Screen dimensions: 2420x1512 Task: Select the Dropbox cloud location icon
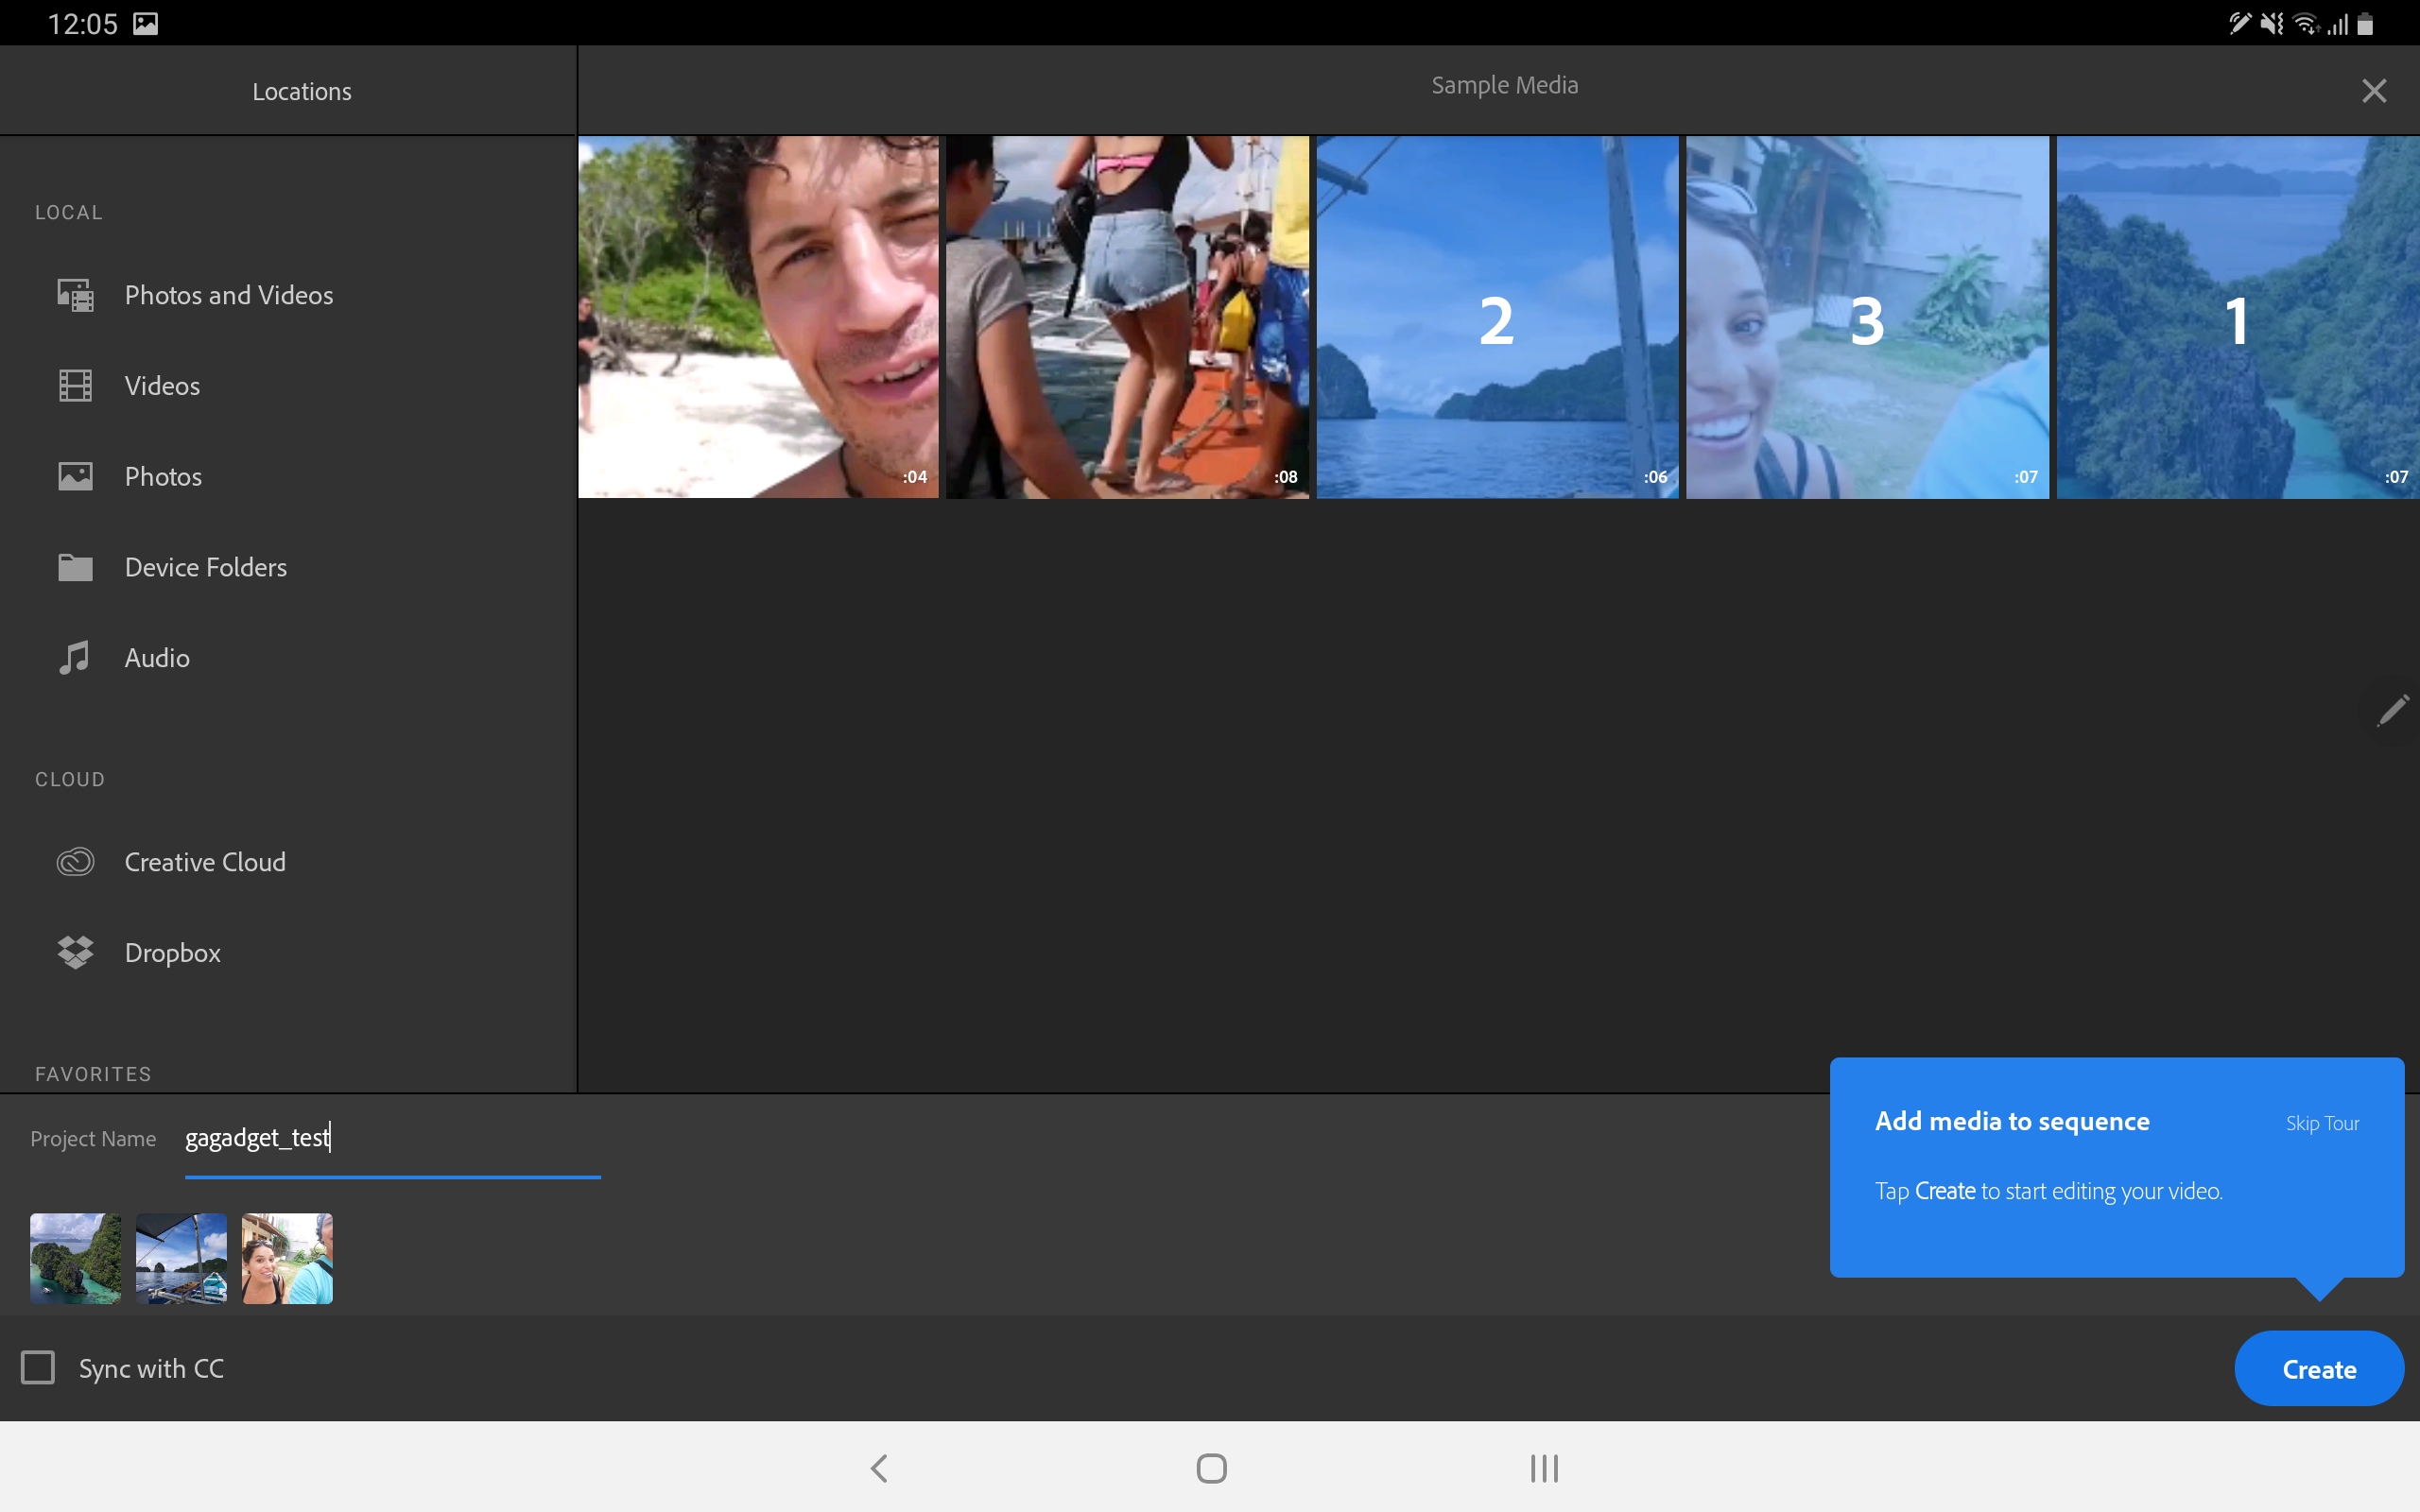[x=75, y=952]
